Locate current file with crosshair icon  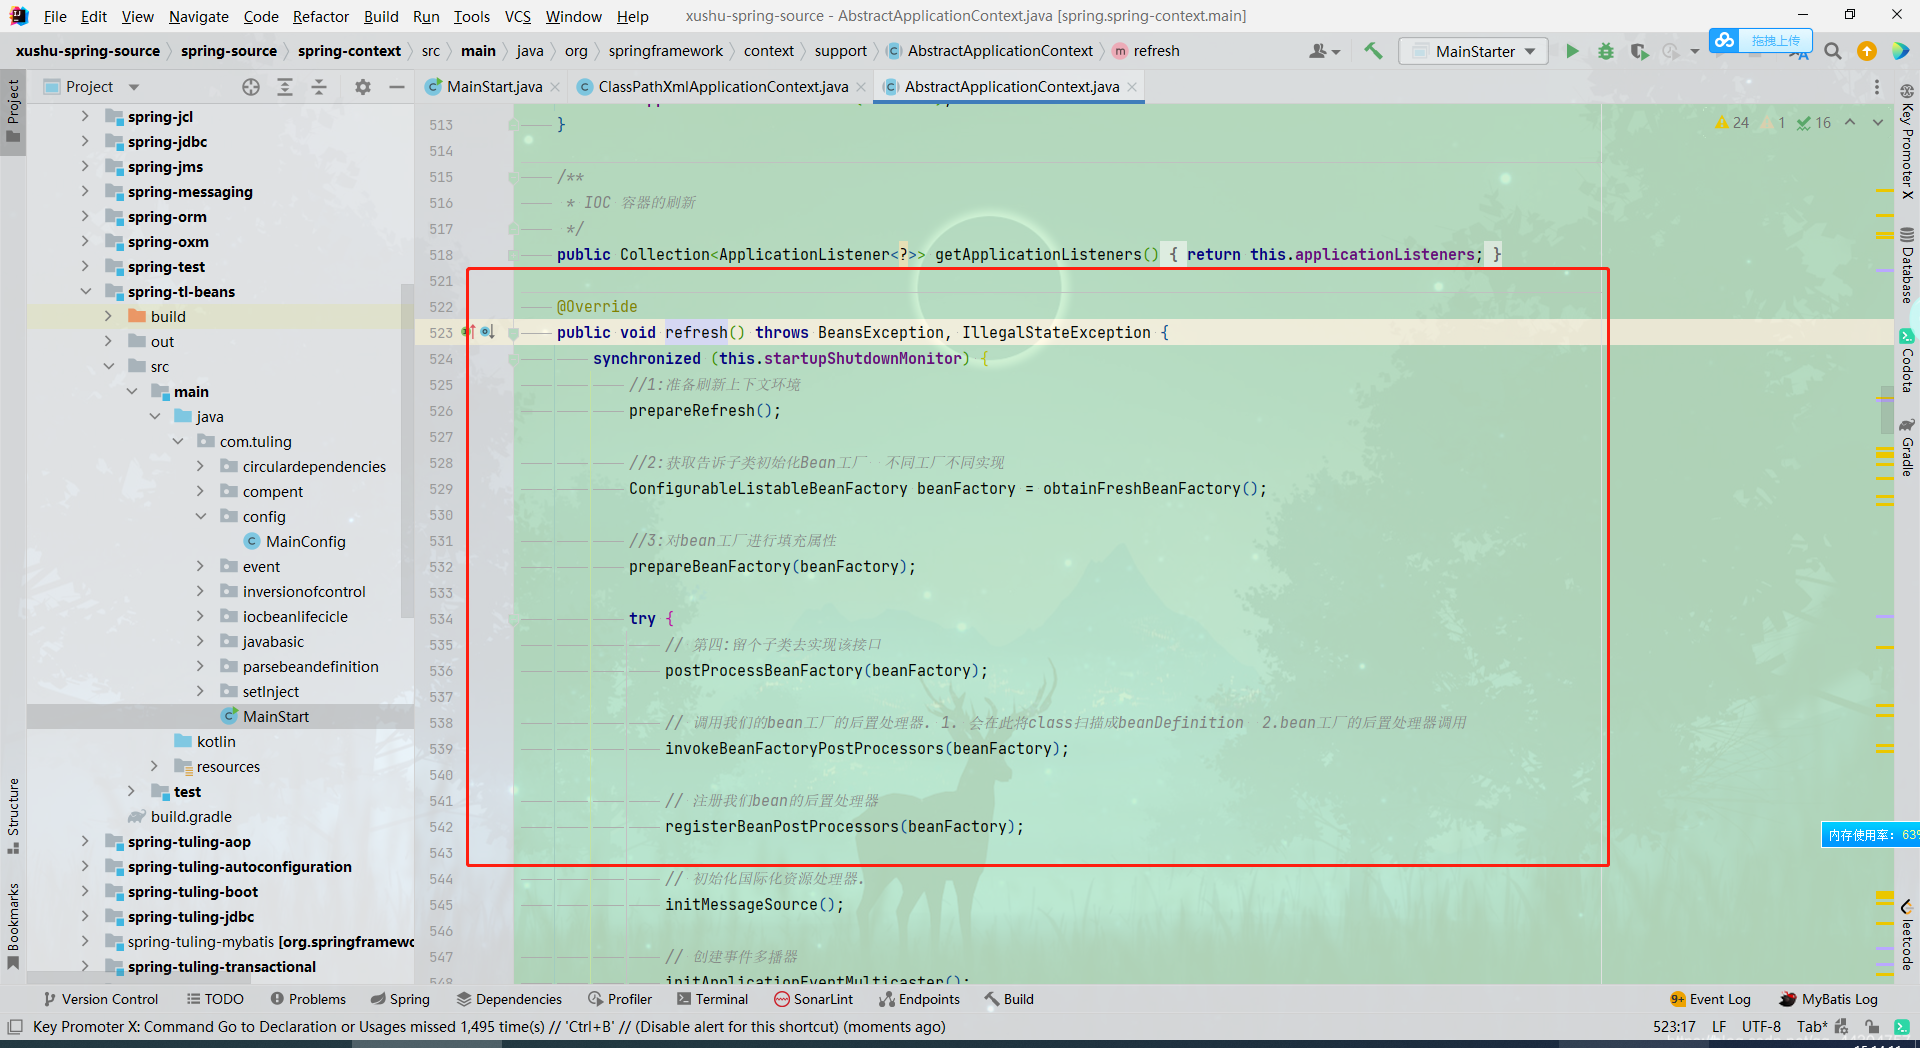click(x=251, y=87)
